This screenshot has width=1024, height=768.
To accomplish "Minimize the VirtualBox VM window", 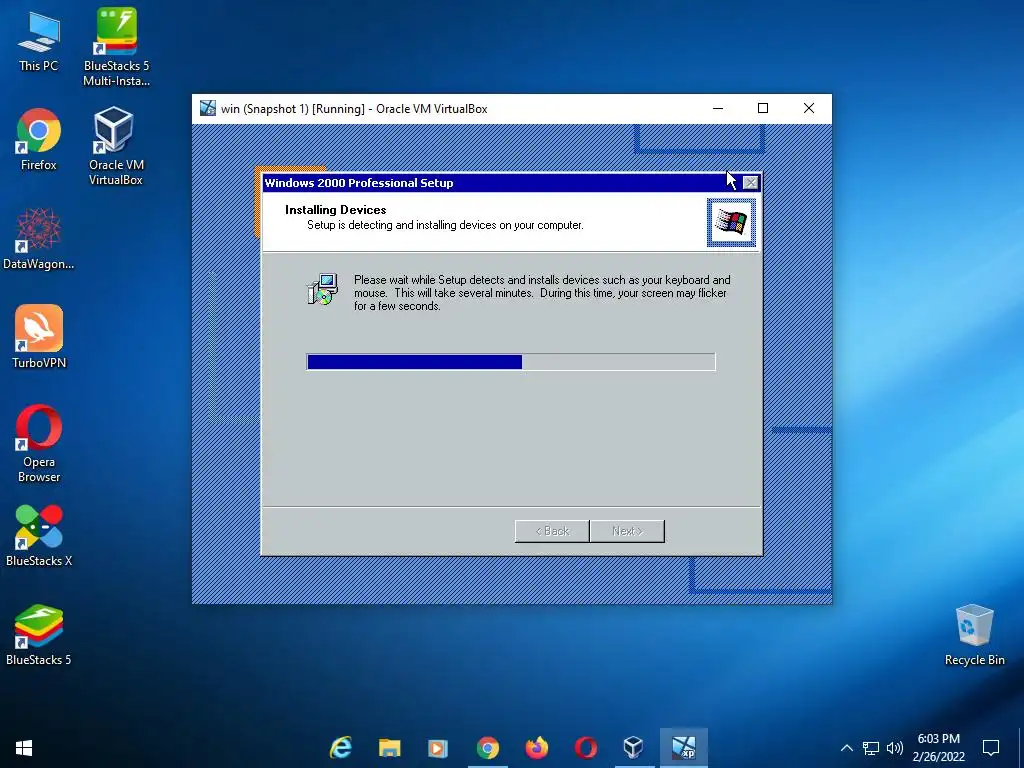I will coord(718,108).
